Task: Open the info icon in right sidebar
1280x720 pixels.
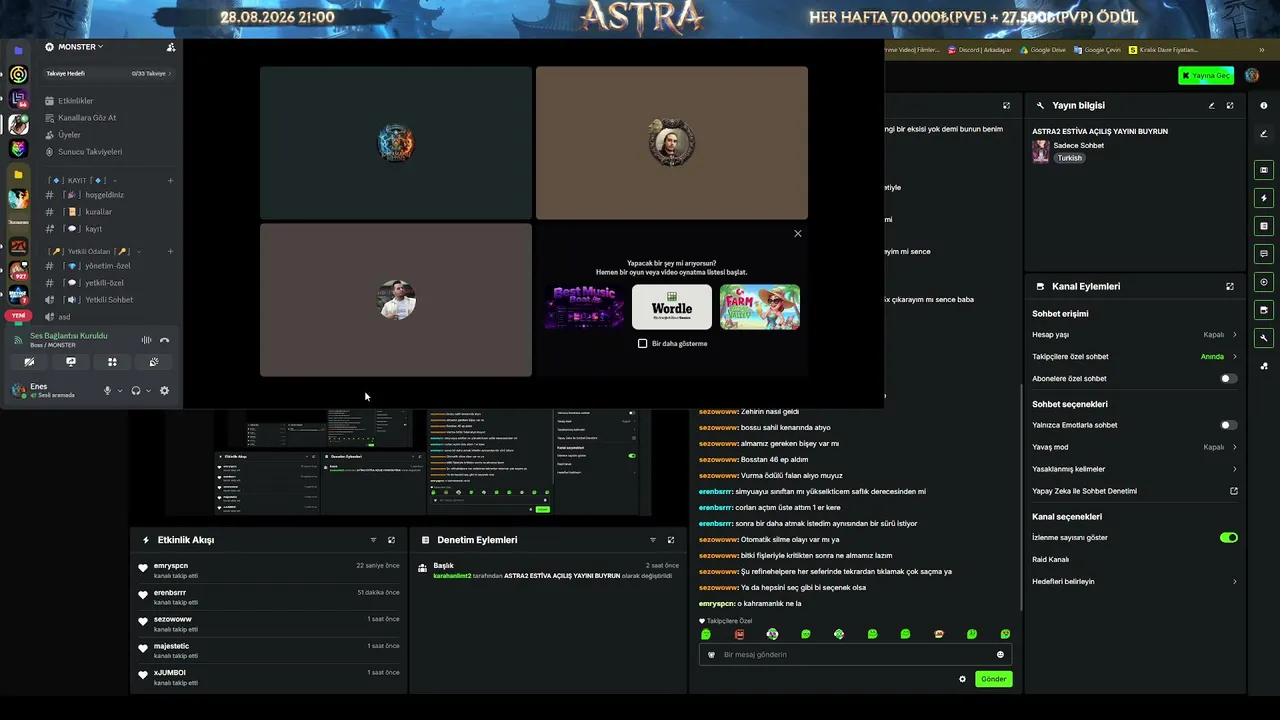Action: click(x=1264, y=105)
